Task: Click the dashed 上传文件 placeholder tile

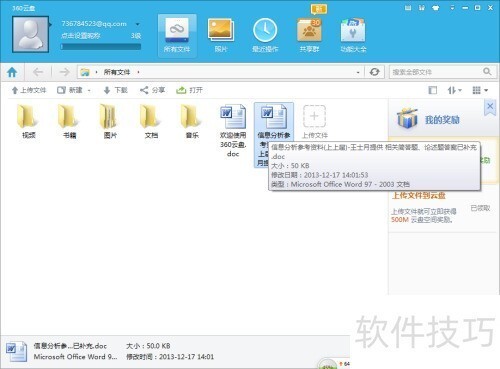Action: (314, 121)
